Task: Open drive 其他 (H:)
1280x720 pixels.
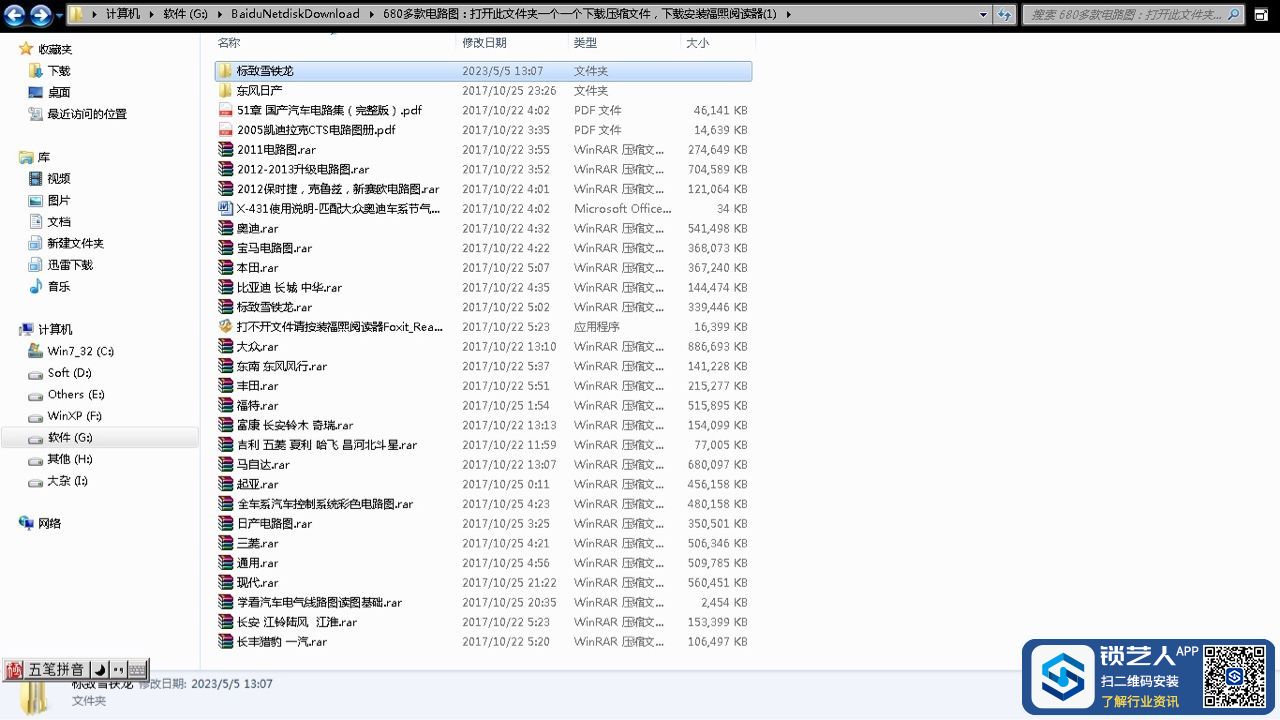Action: pos(70,459)
